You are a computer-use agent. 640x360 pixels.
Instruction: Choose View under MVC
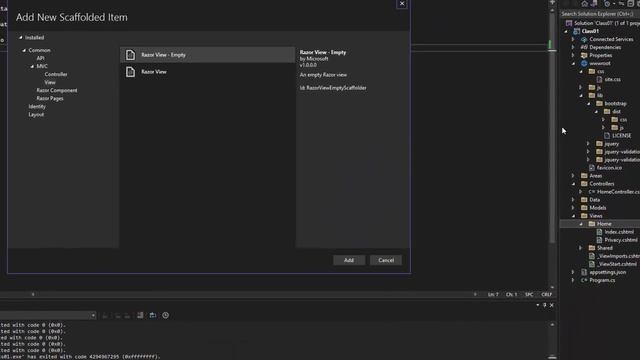point(50,82)
